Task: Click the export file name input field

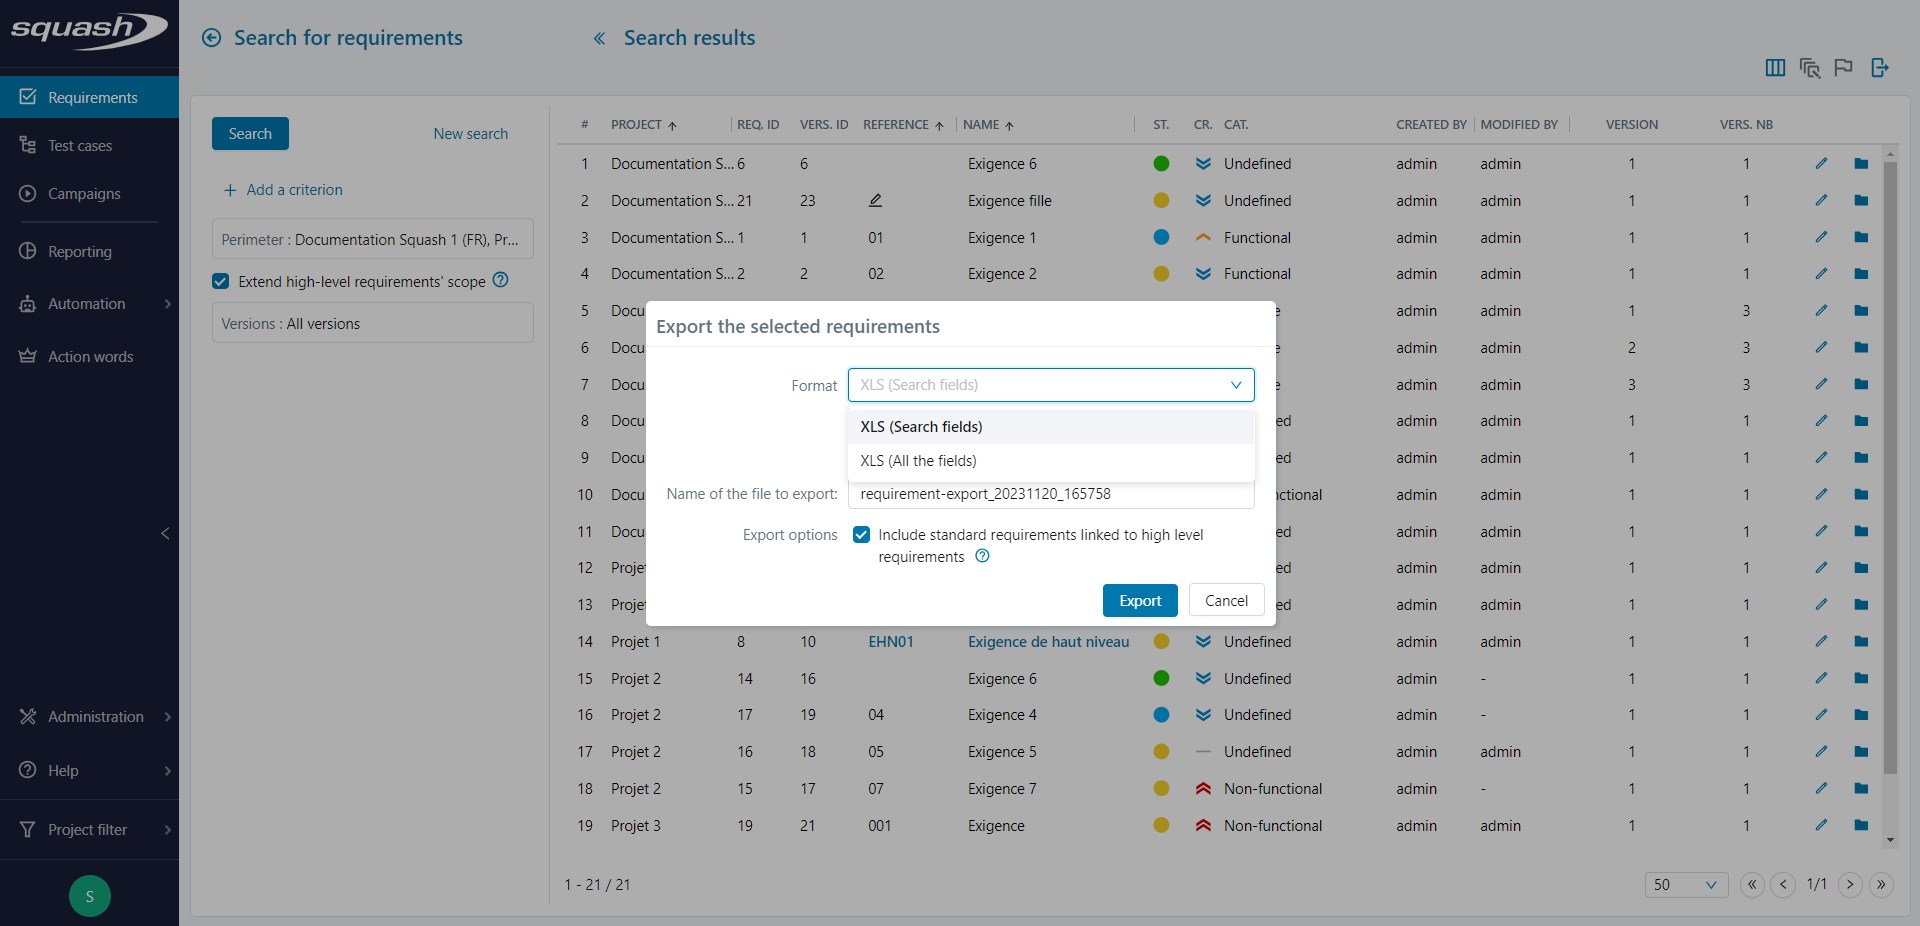Action: click(1050, 494)
